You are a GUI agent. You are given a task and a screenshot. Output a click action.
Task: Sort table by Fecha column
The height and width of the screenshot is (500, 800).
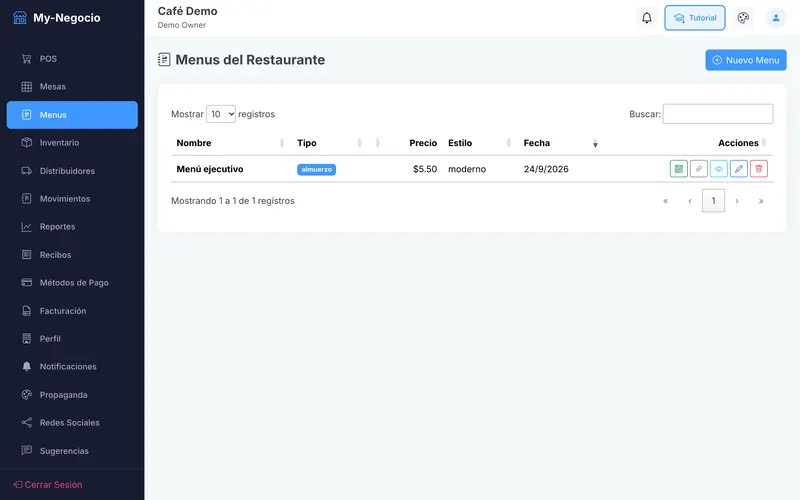[x=560, y=143]
